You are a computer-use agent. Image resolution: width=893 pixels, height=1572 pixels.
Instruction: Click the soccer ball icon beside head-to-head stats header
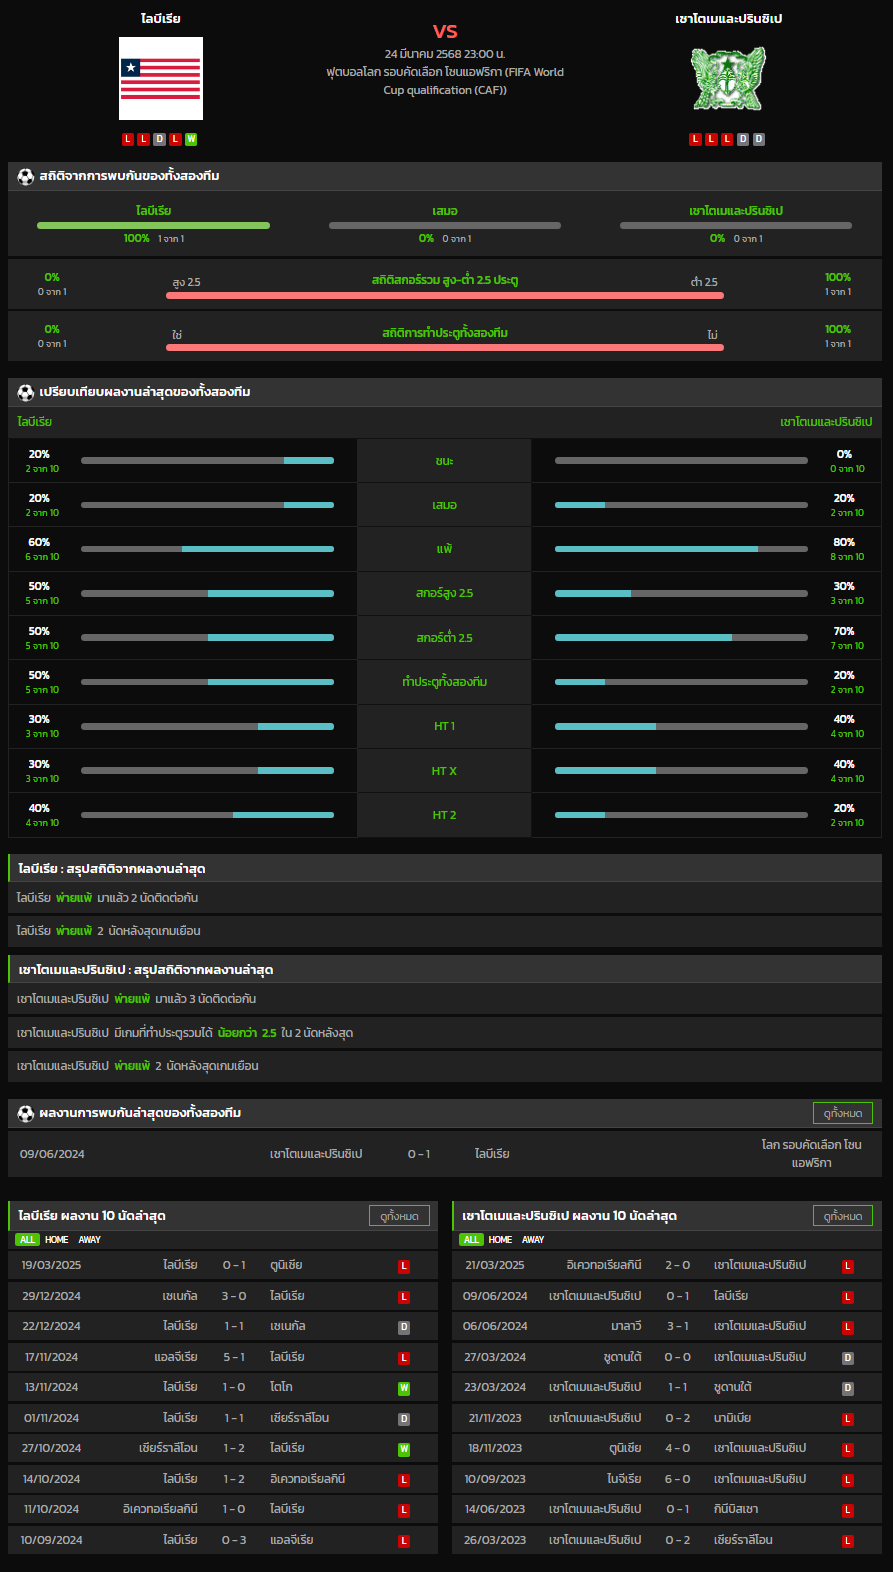click(x=26, y=176)
